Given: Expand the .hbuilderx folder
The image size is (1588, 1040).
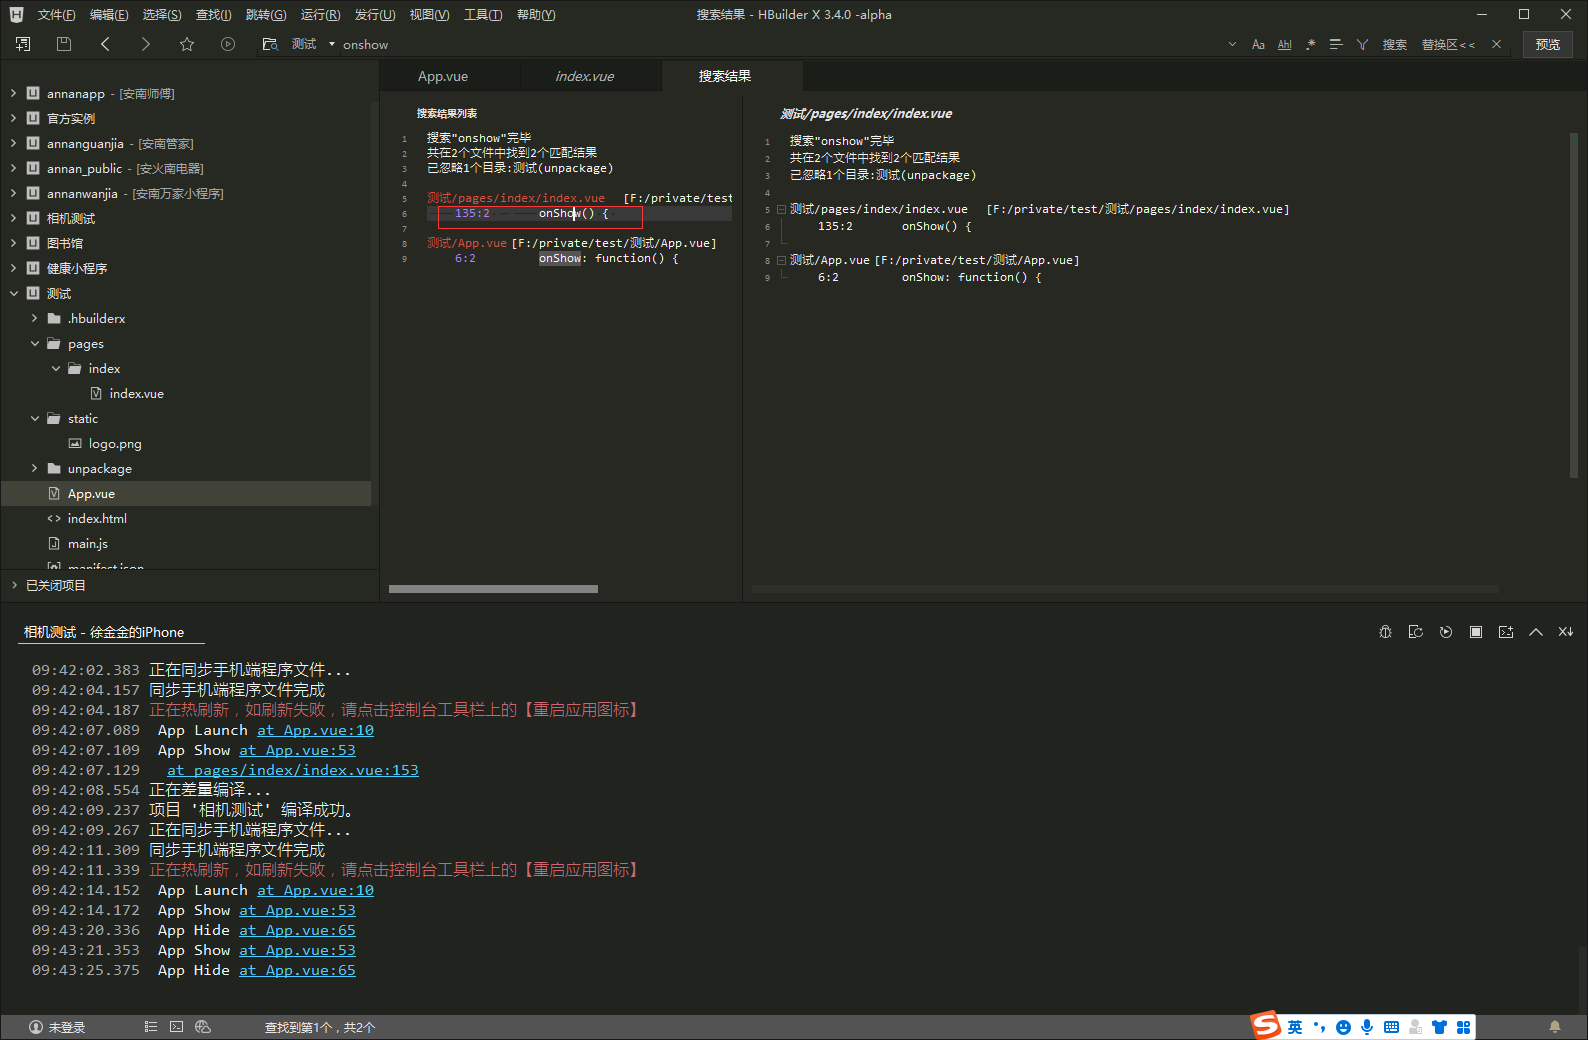Looking at the screenshot, I should point(34,318).
